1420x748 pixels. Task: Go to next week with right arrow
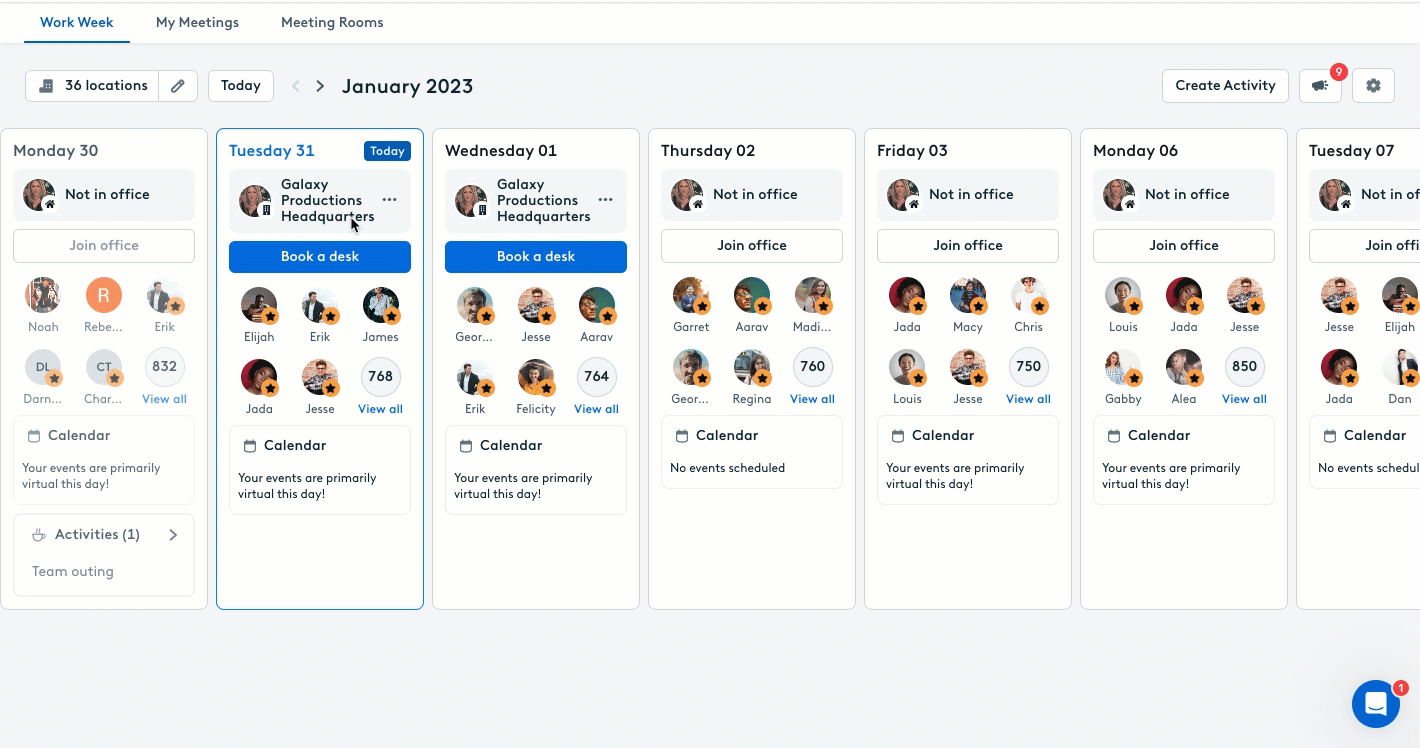(x=320, y=86)
